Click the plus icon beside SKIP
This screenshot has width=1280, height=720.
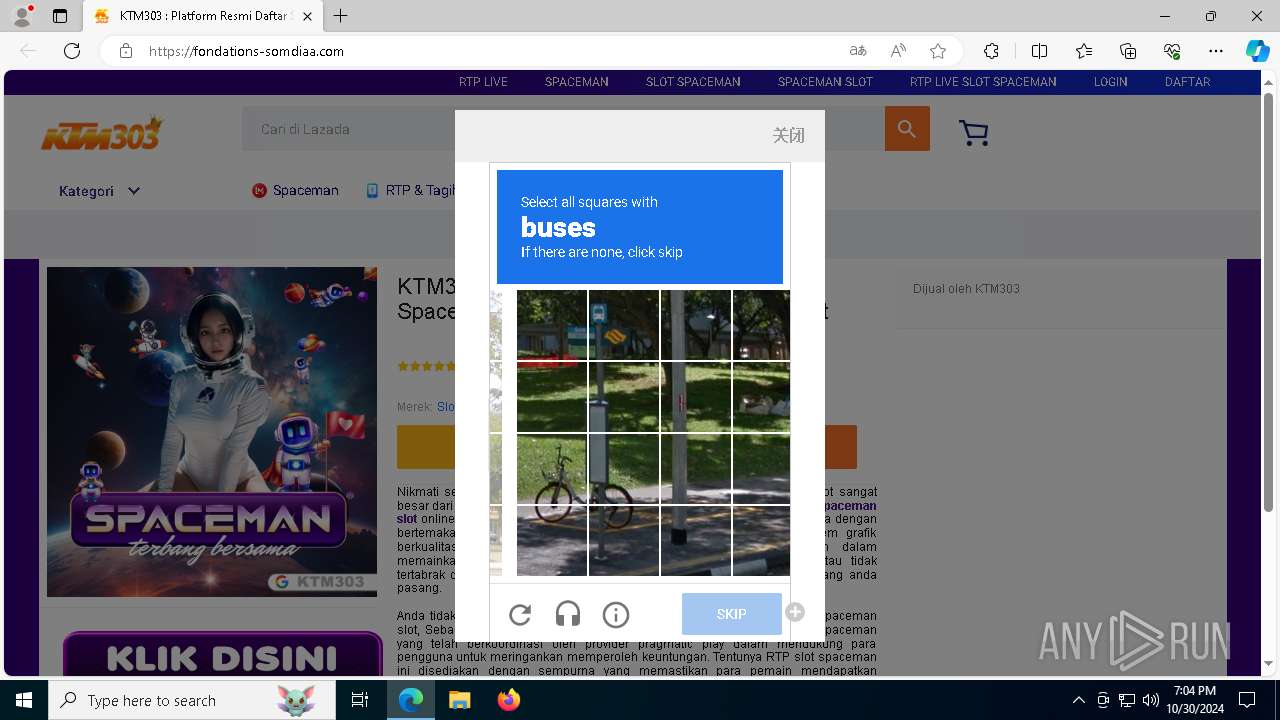[795, 612]
